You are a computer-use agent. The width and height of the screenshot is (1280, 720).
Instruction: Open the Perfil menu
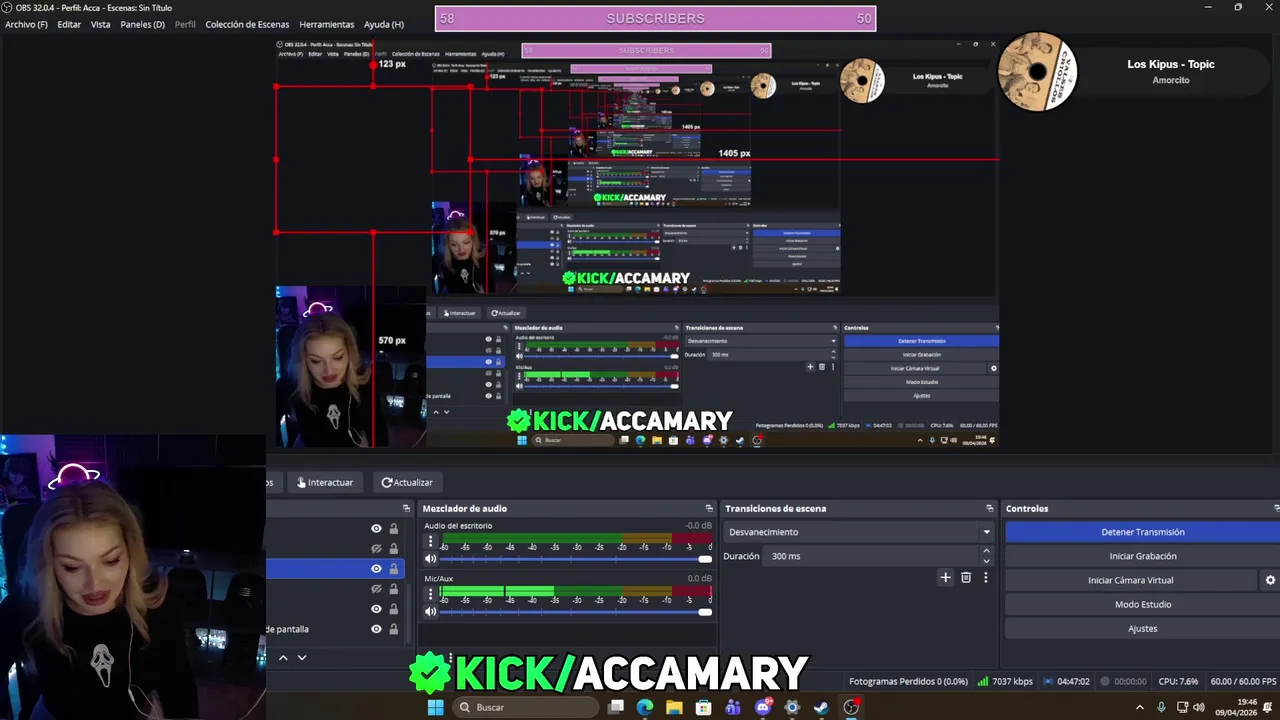(x=185, y=24)
